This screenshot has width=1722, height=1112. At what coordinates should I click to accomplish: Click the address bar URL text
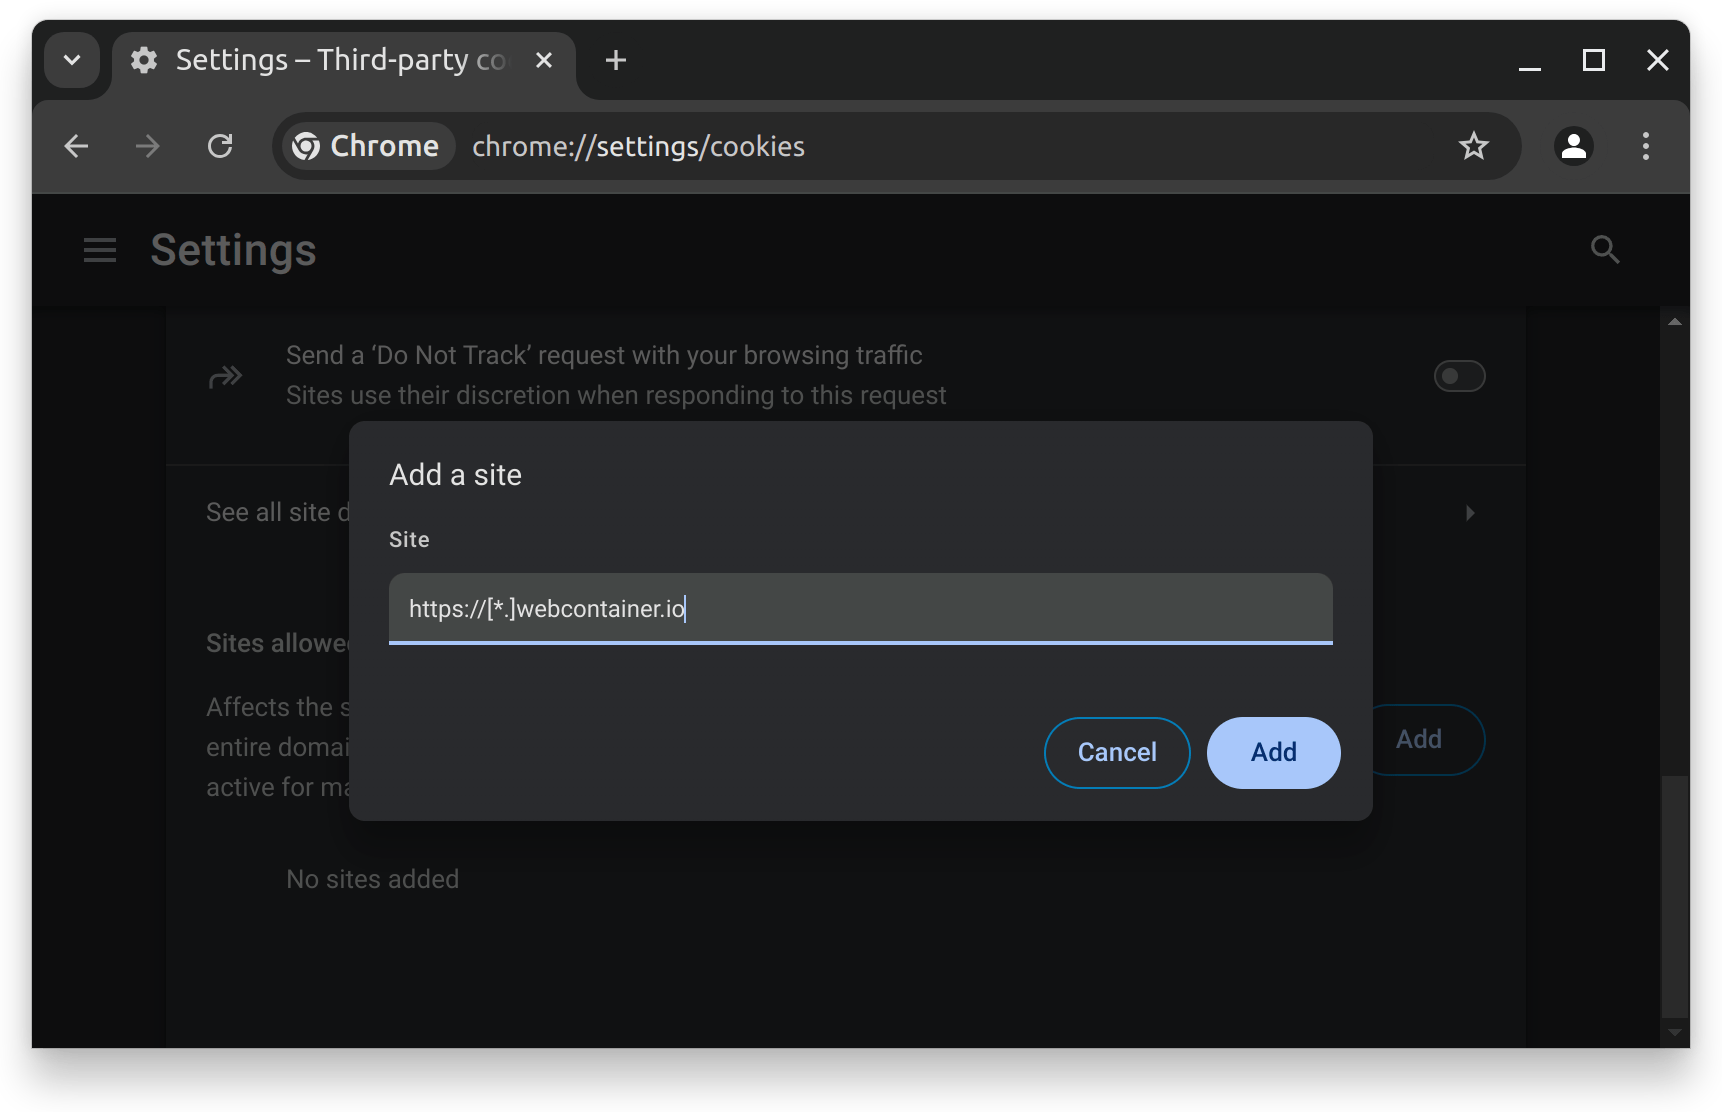[x=638, y=147]
